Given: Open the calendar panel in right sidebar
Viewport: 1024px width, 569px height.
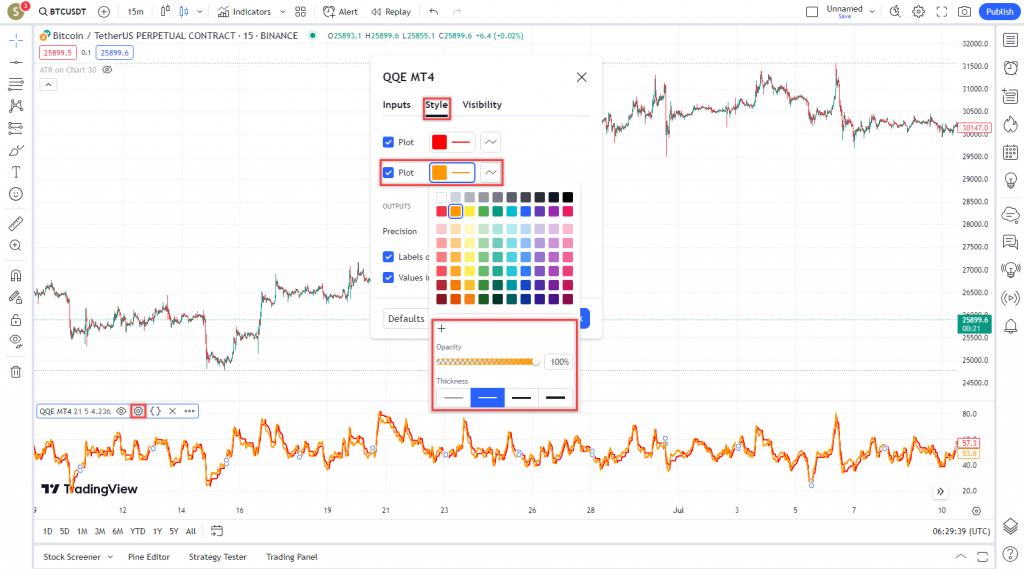Looking at the screenshot, I should pos(1010,153).
